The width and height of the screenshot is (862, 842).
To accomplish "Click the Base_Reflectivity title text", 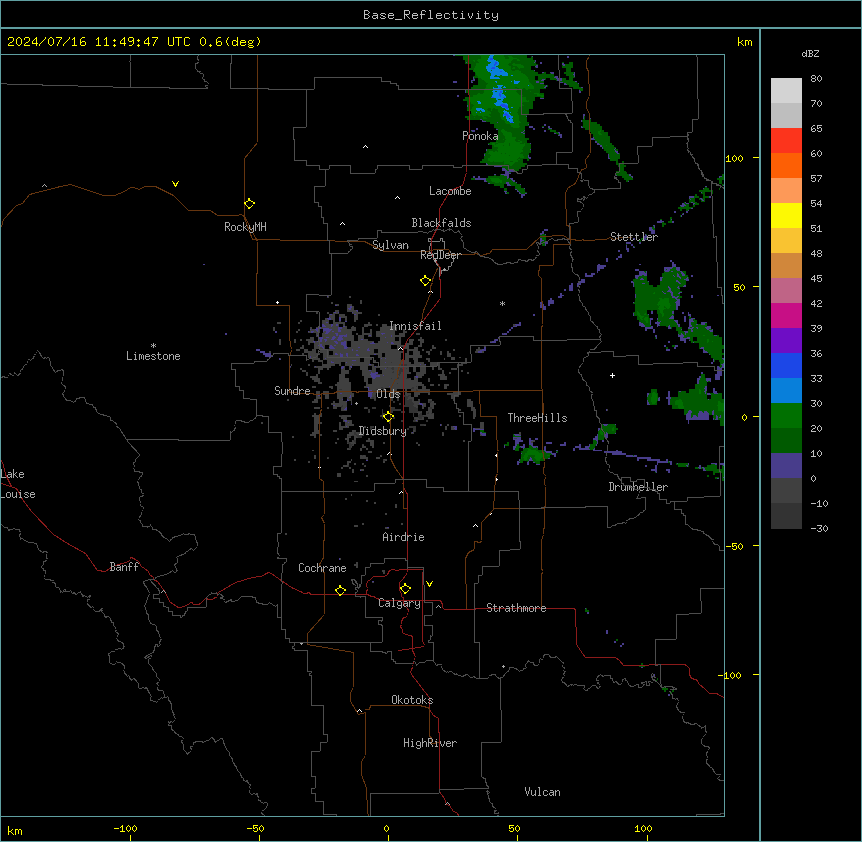I will 431,15.
